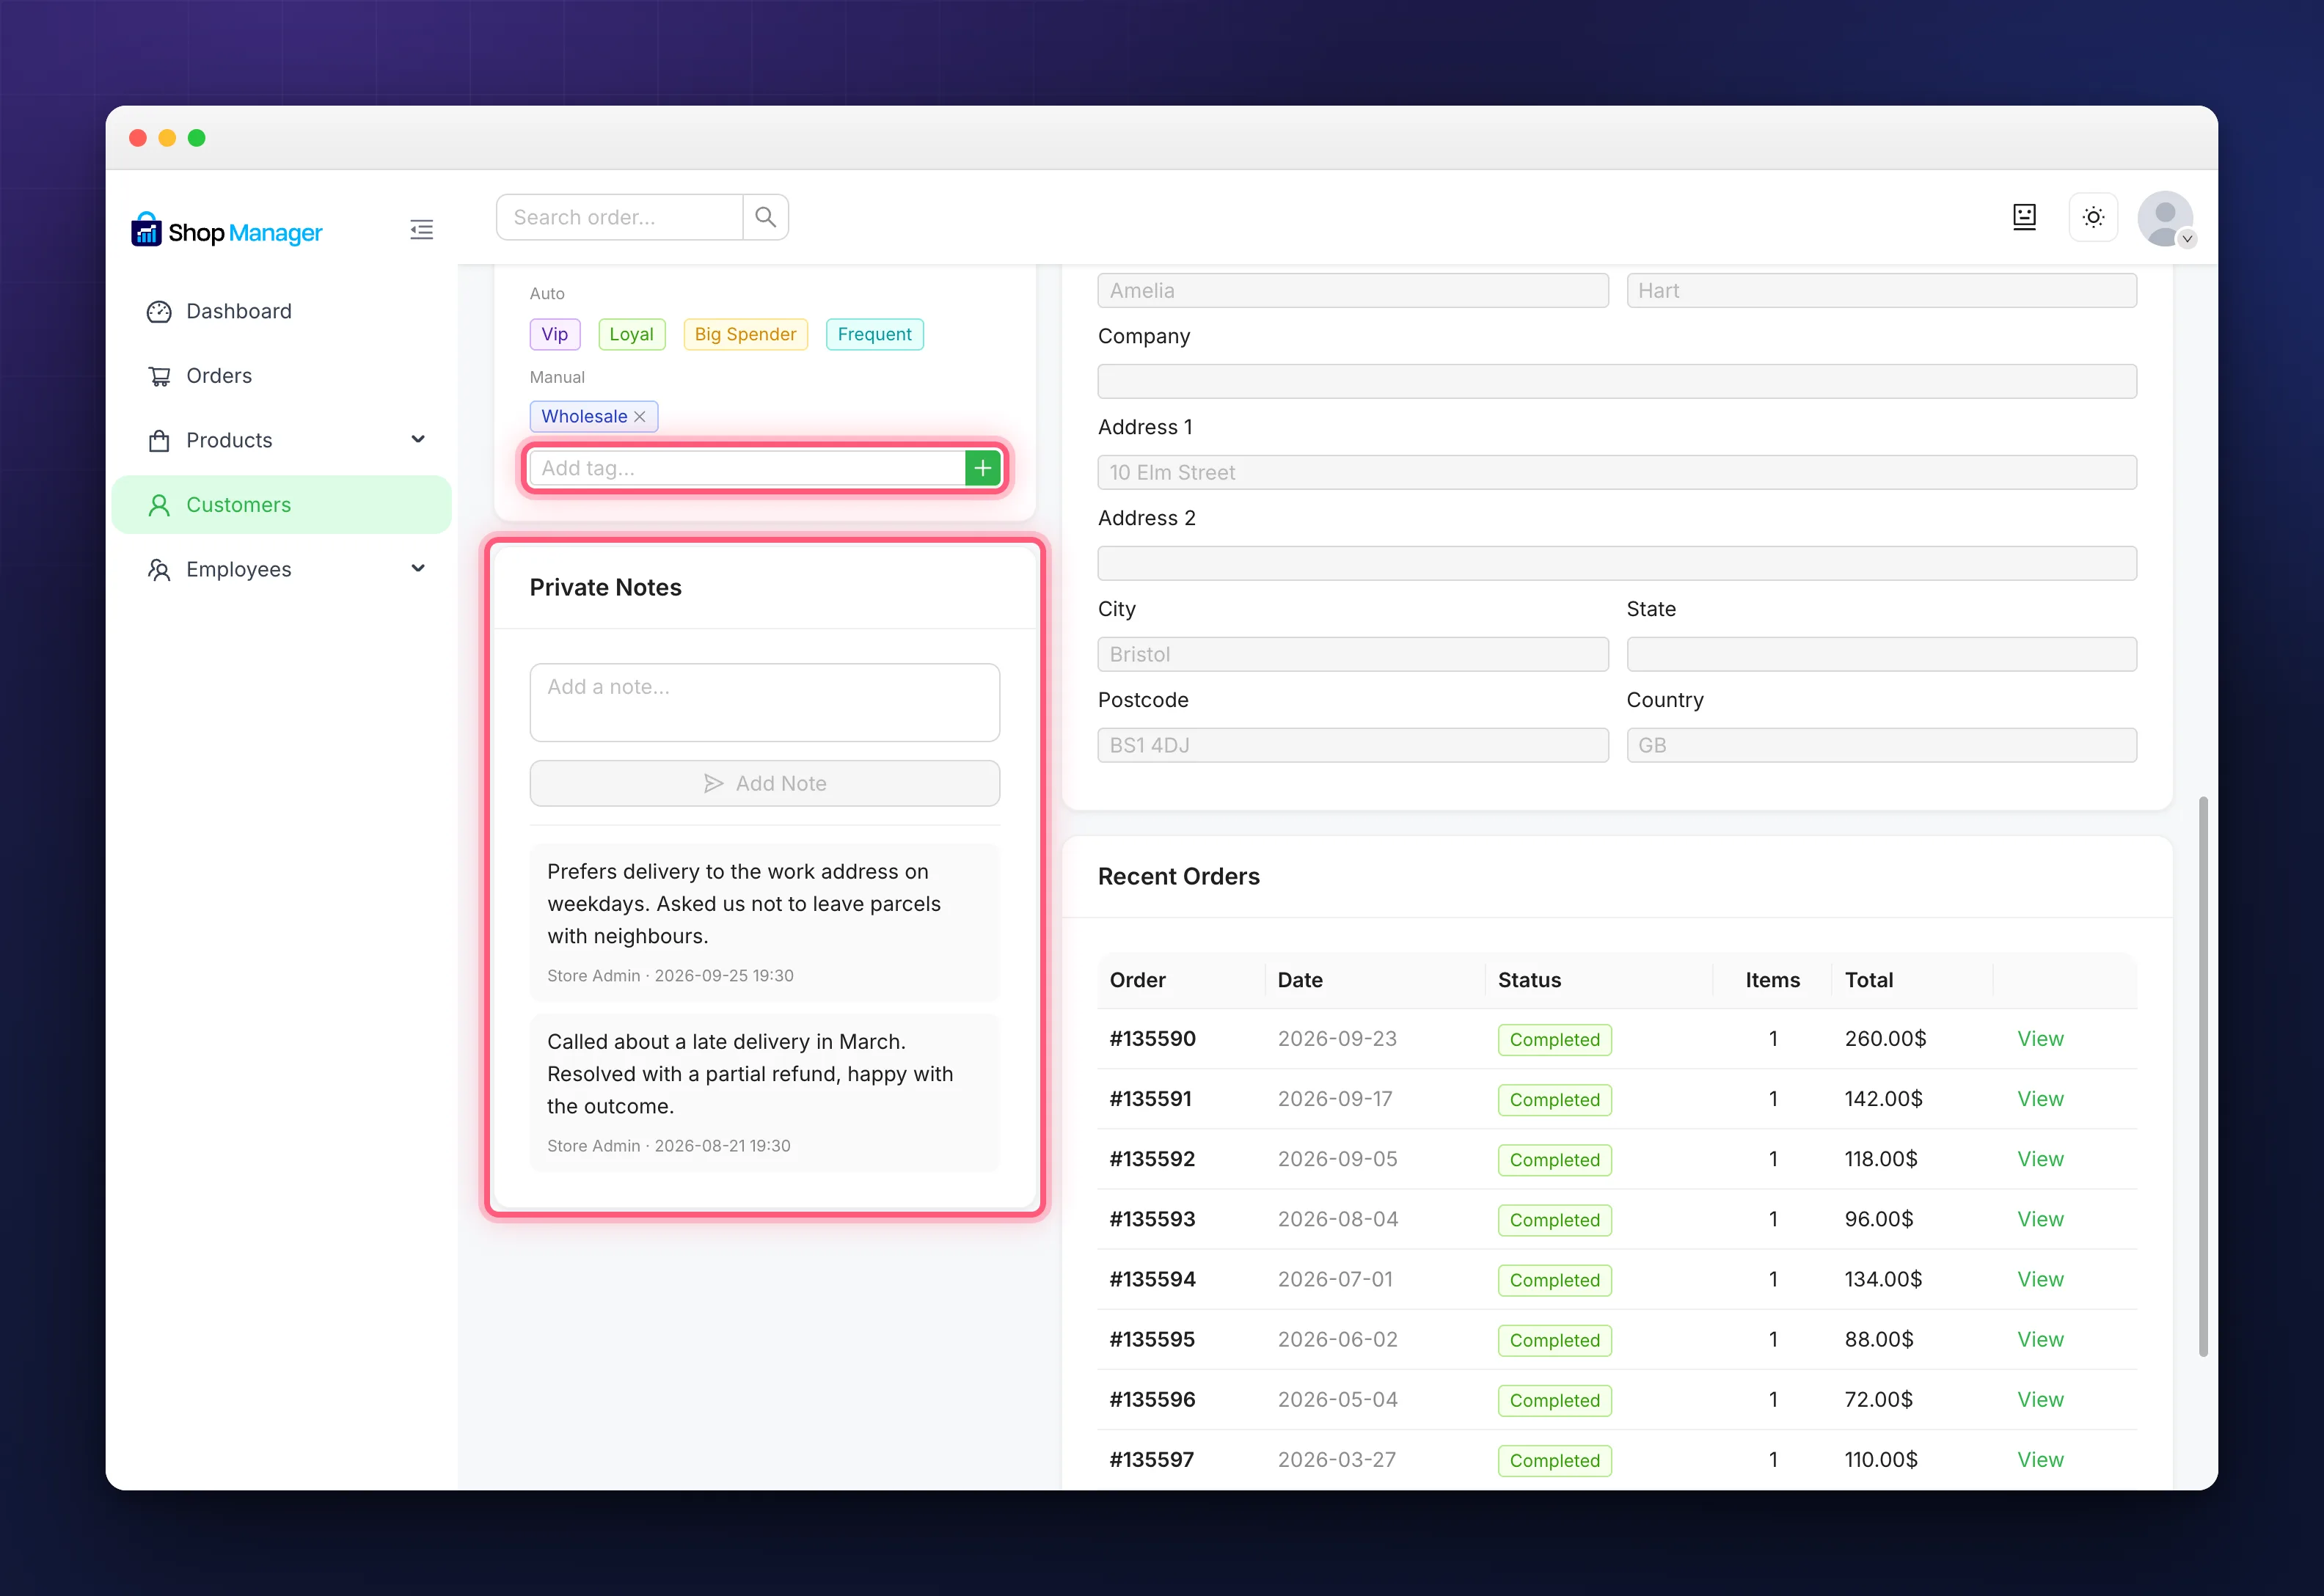Click View on order #135596
Viewport: 2324px width, 1596px height.
click(x=2040, y=1399)
